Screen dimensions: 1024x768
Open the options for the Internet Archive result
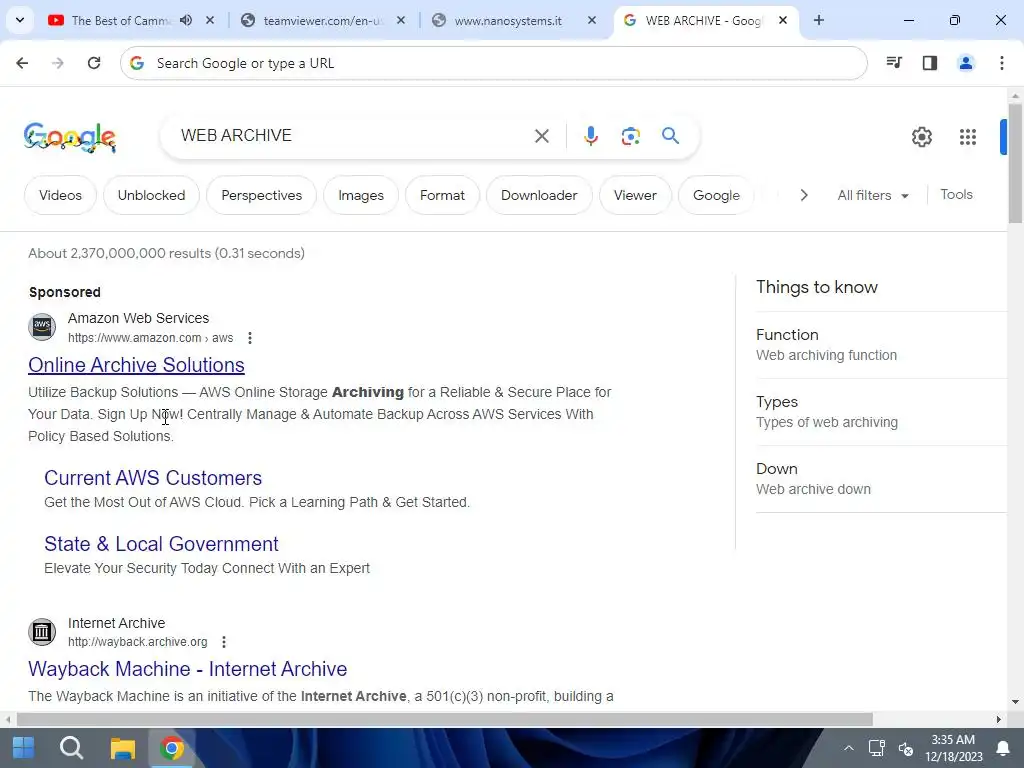[224, 642]
